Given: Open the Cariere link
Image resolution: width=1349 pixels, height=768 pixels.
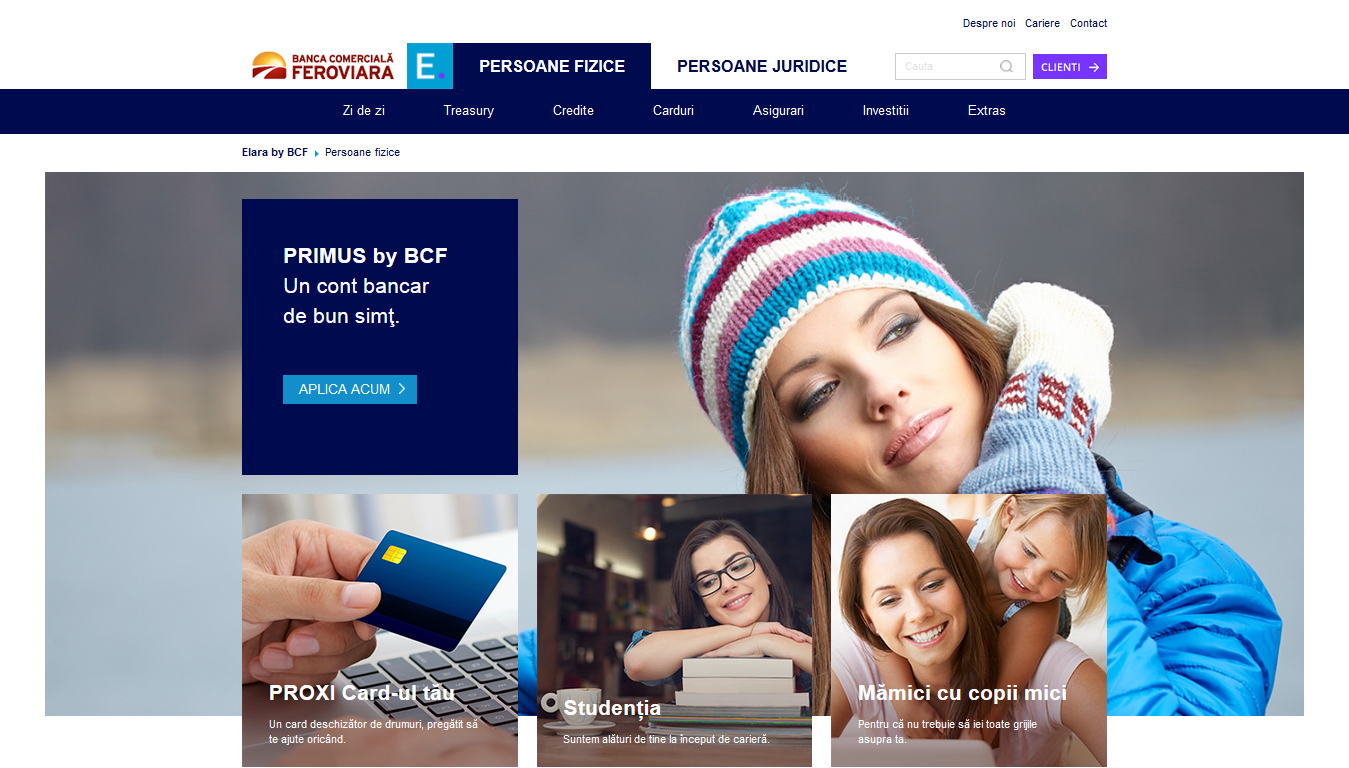Looking at the screenshot, I should (x=1042, y=23).
